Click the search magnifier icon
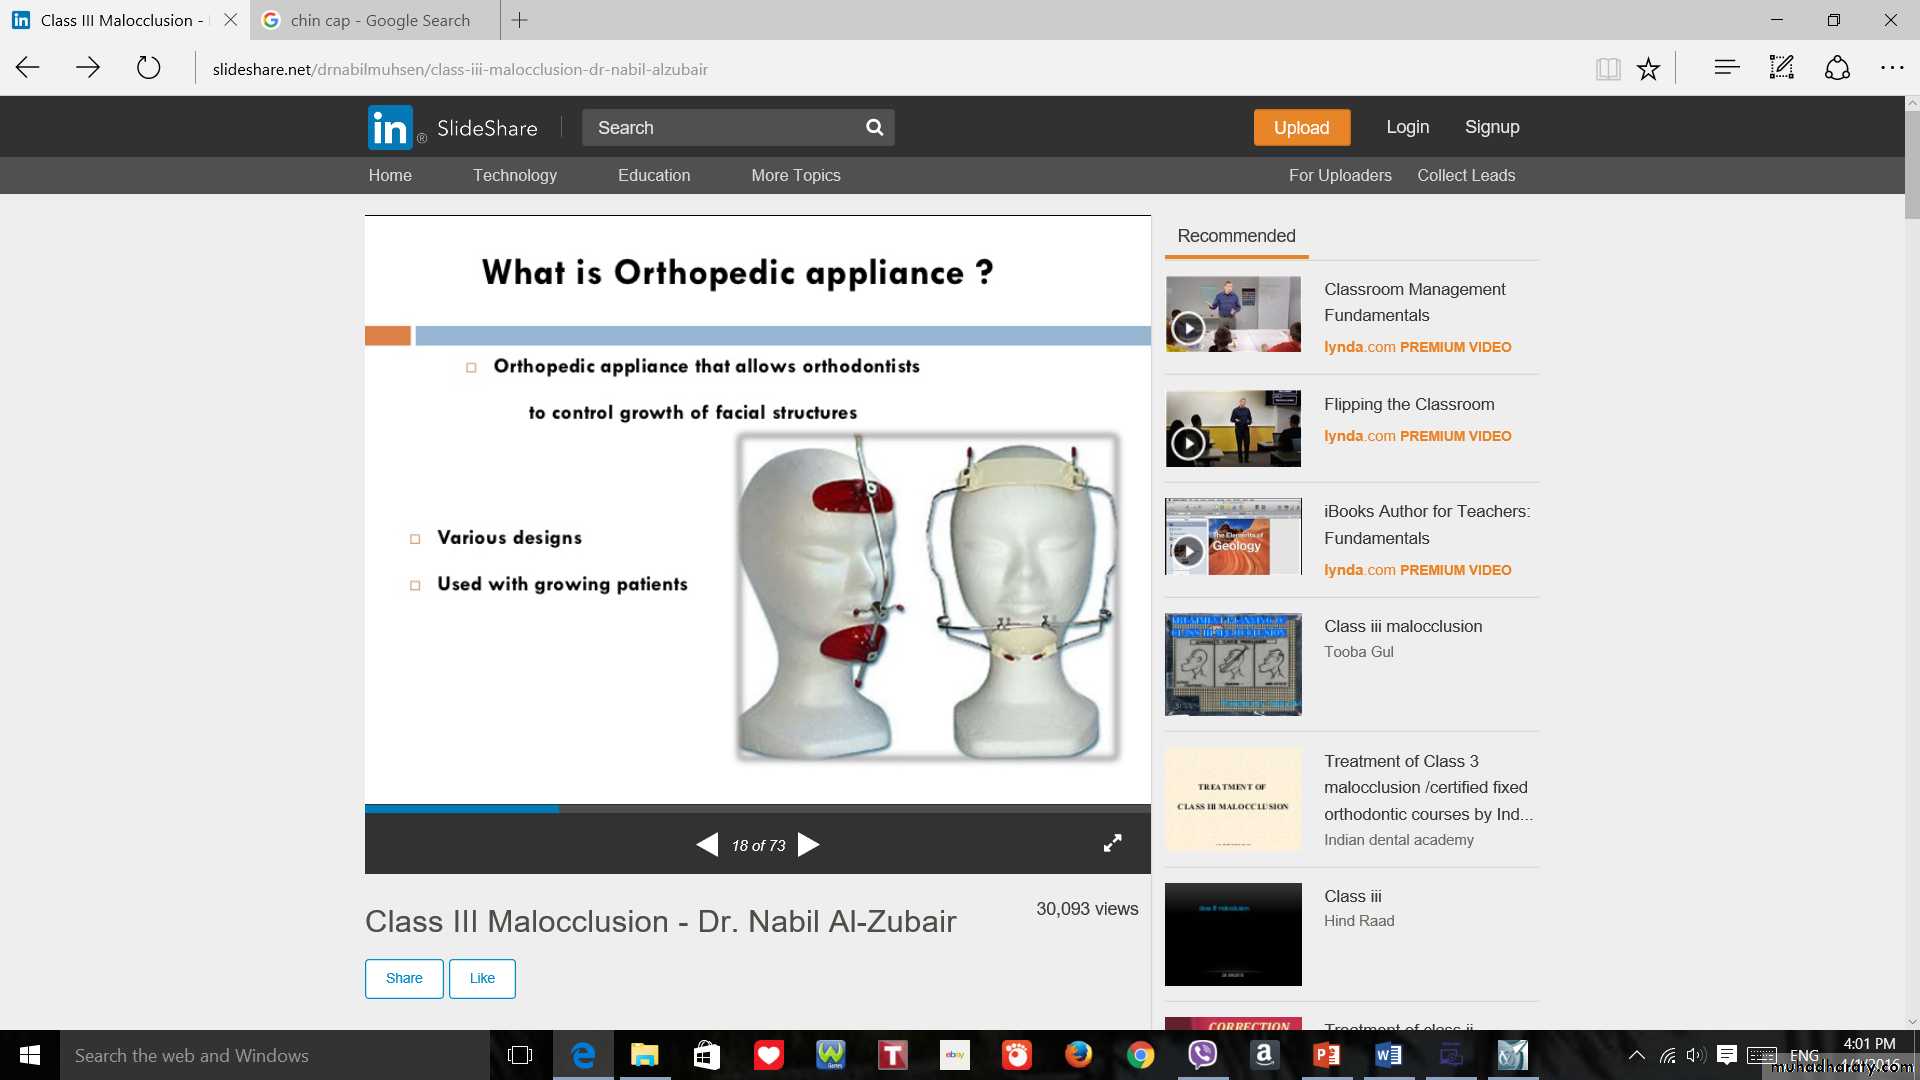Screen dimensions: 1920x1080 pyautogui.click(x=874, y=128)
